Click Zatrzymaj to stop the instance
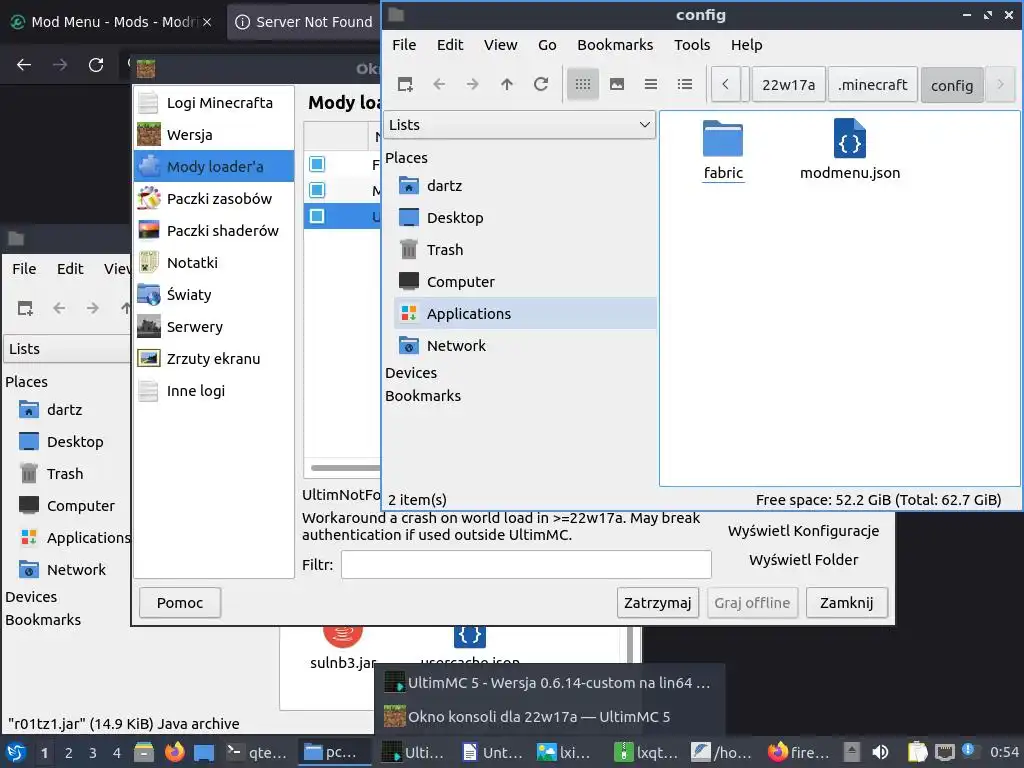Viewport: 1024px width, 768px height. click(658, 603)
